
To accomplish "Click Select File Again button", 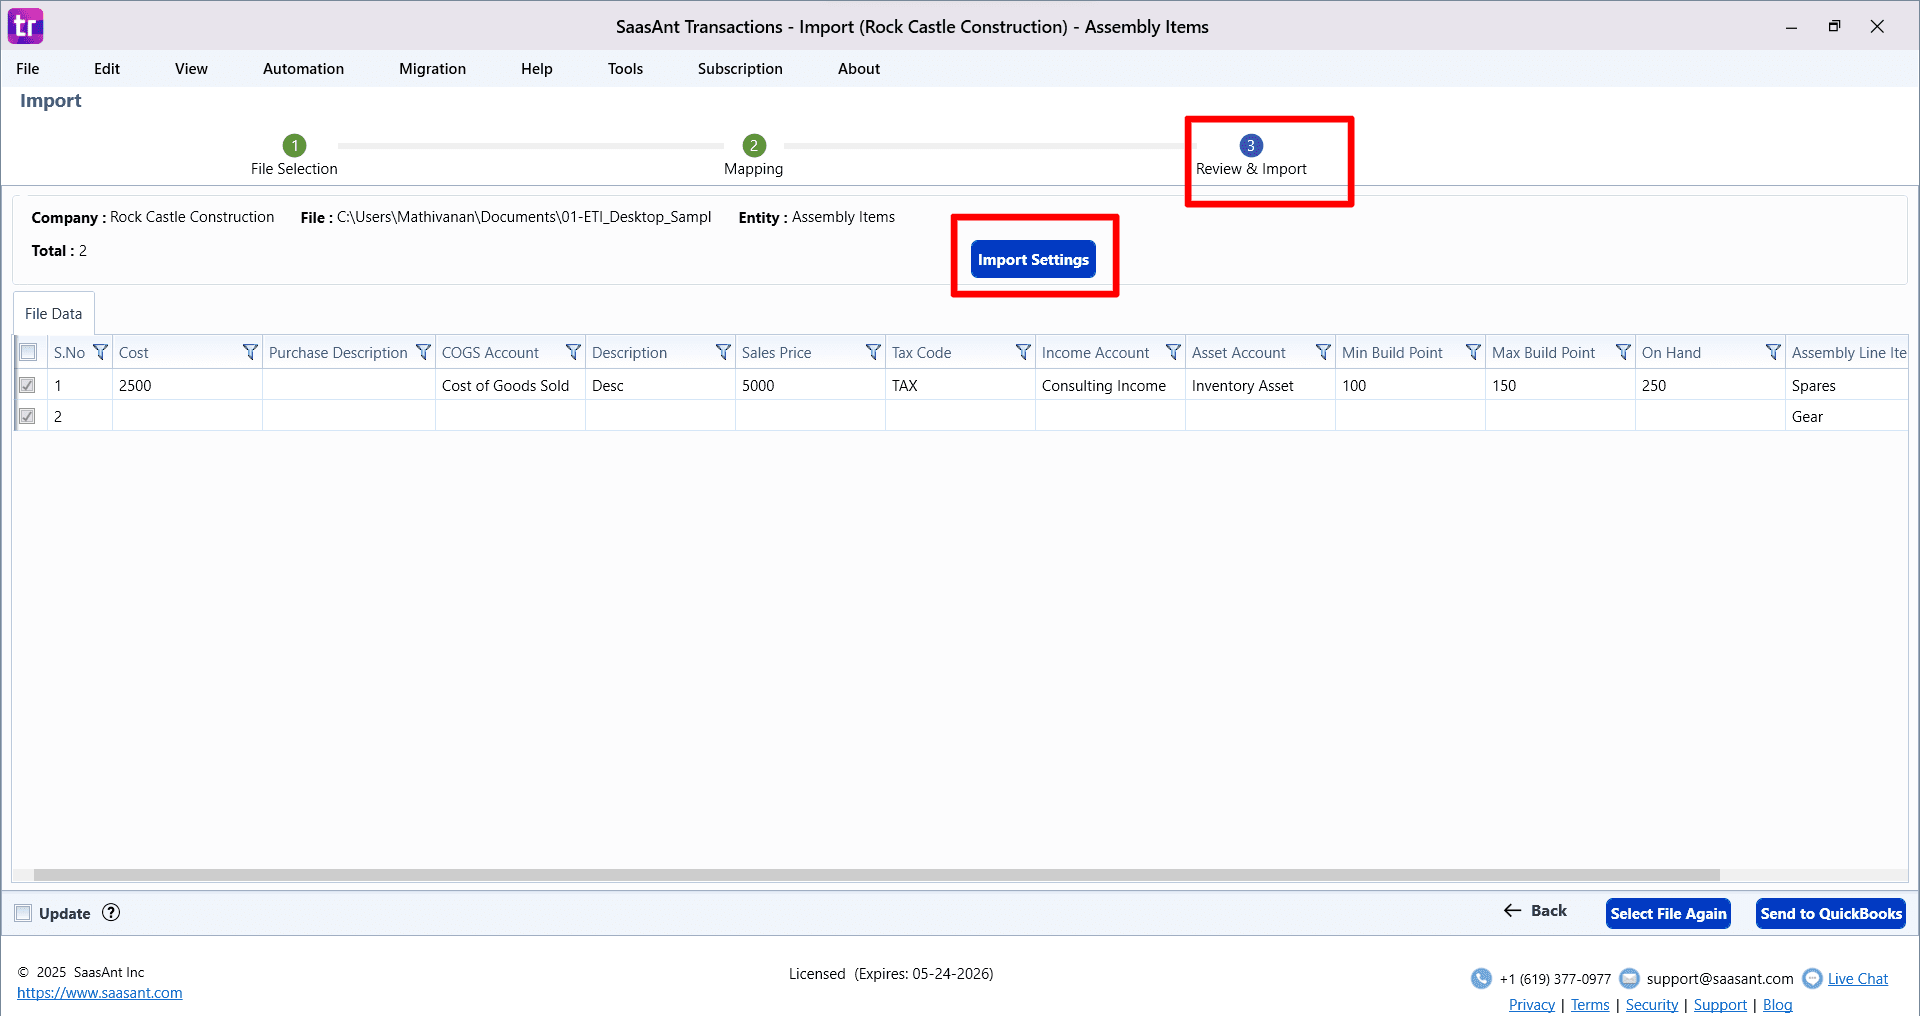I will coord(1668,913).
